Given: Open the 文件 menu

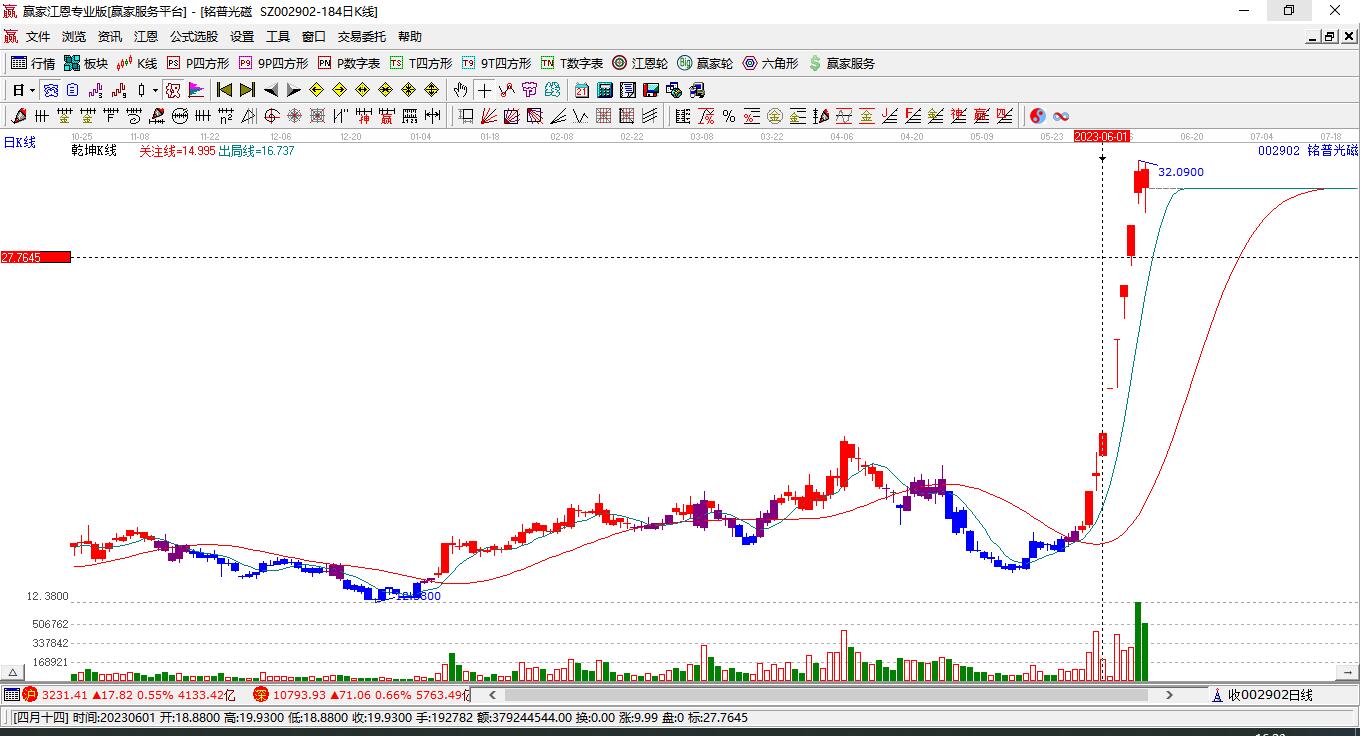Looking at the screenshot, I should [38, 37].
